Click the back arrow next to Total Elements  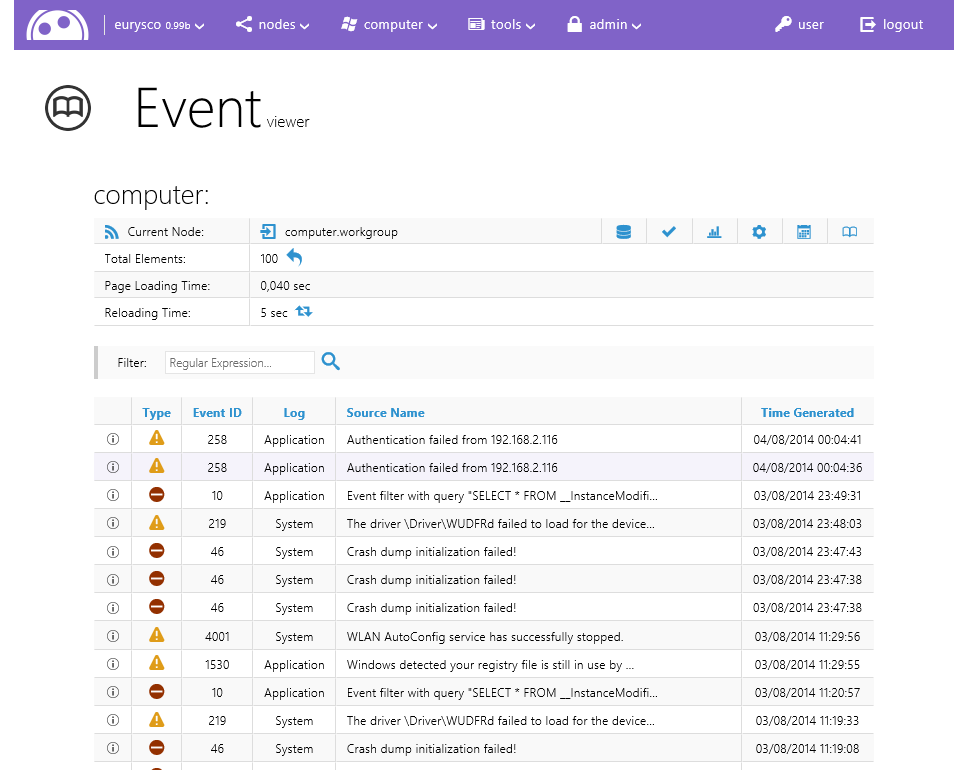(294, 258)
